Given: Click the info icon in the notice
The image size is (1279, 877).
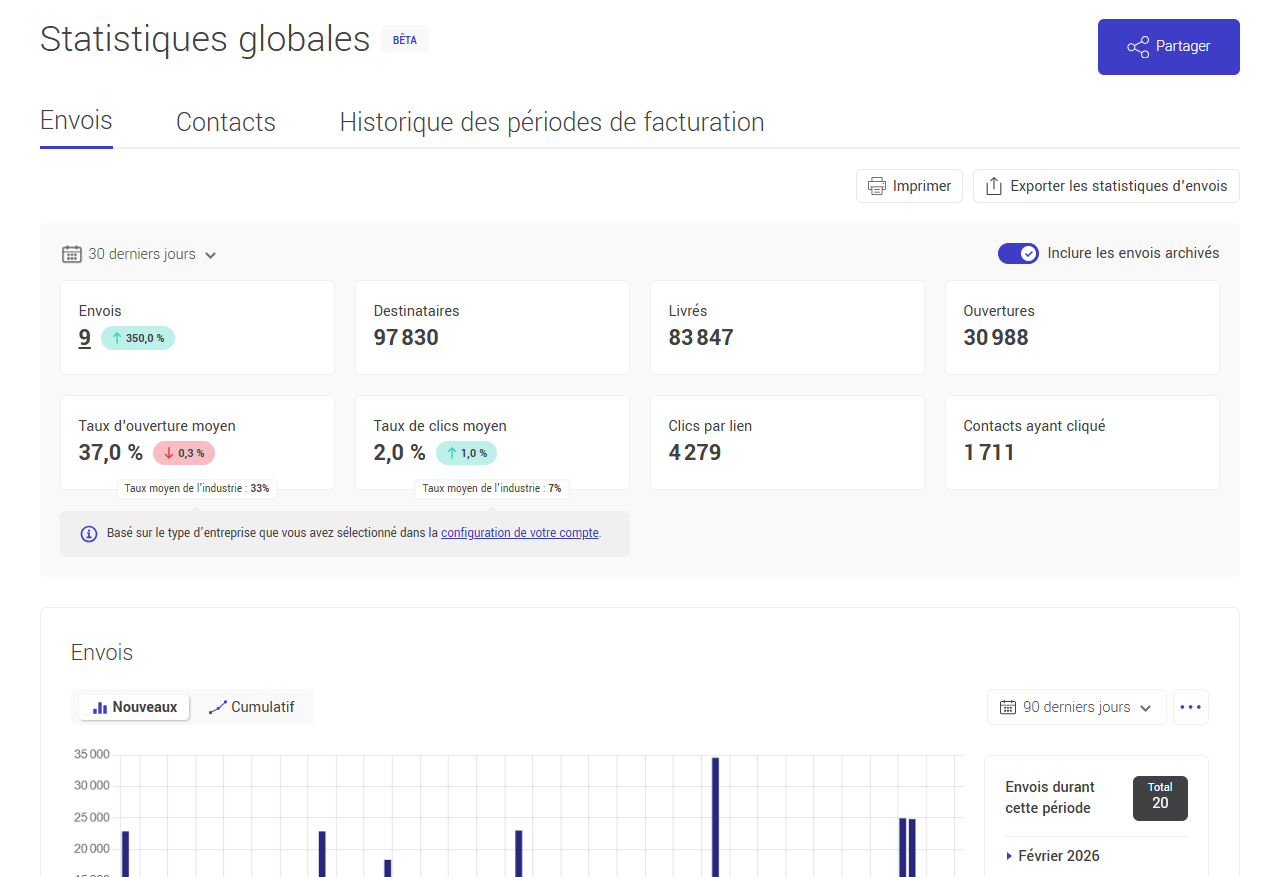Looking at the screenshot, I should click(x=89, y=534).
